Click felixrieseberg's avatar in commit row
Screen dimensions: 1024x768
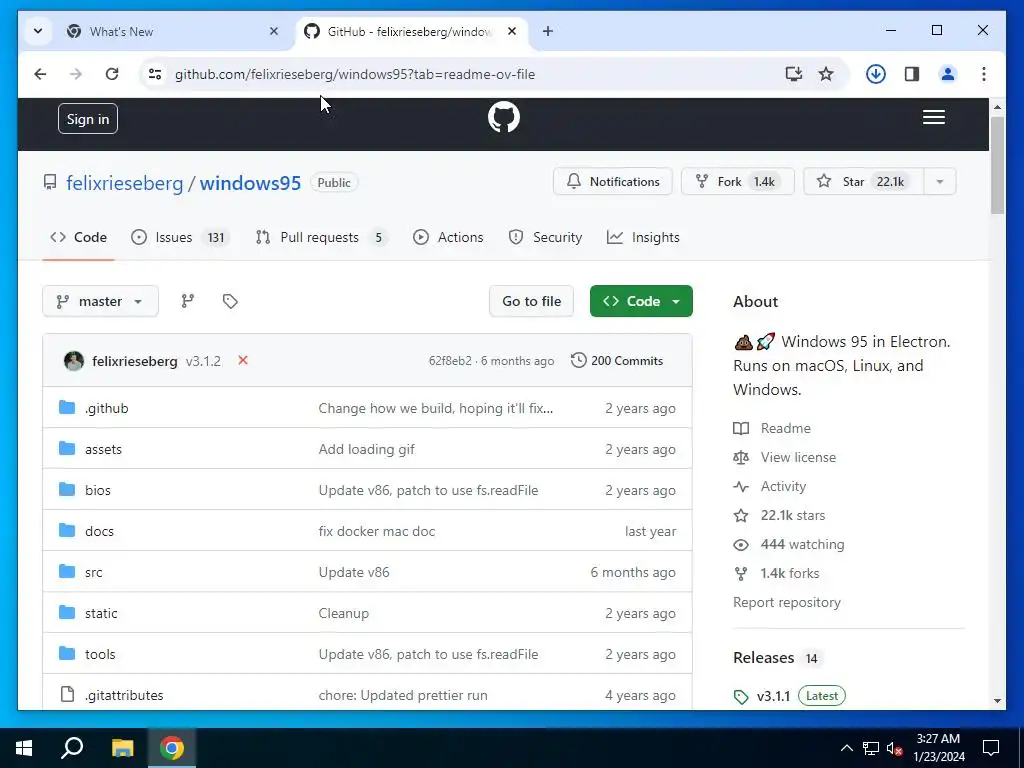tap(74, 360)
